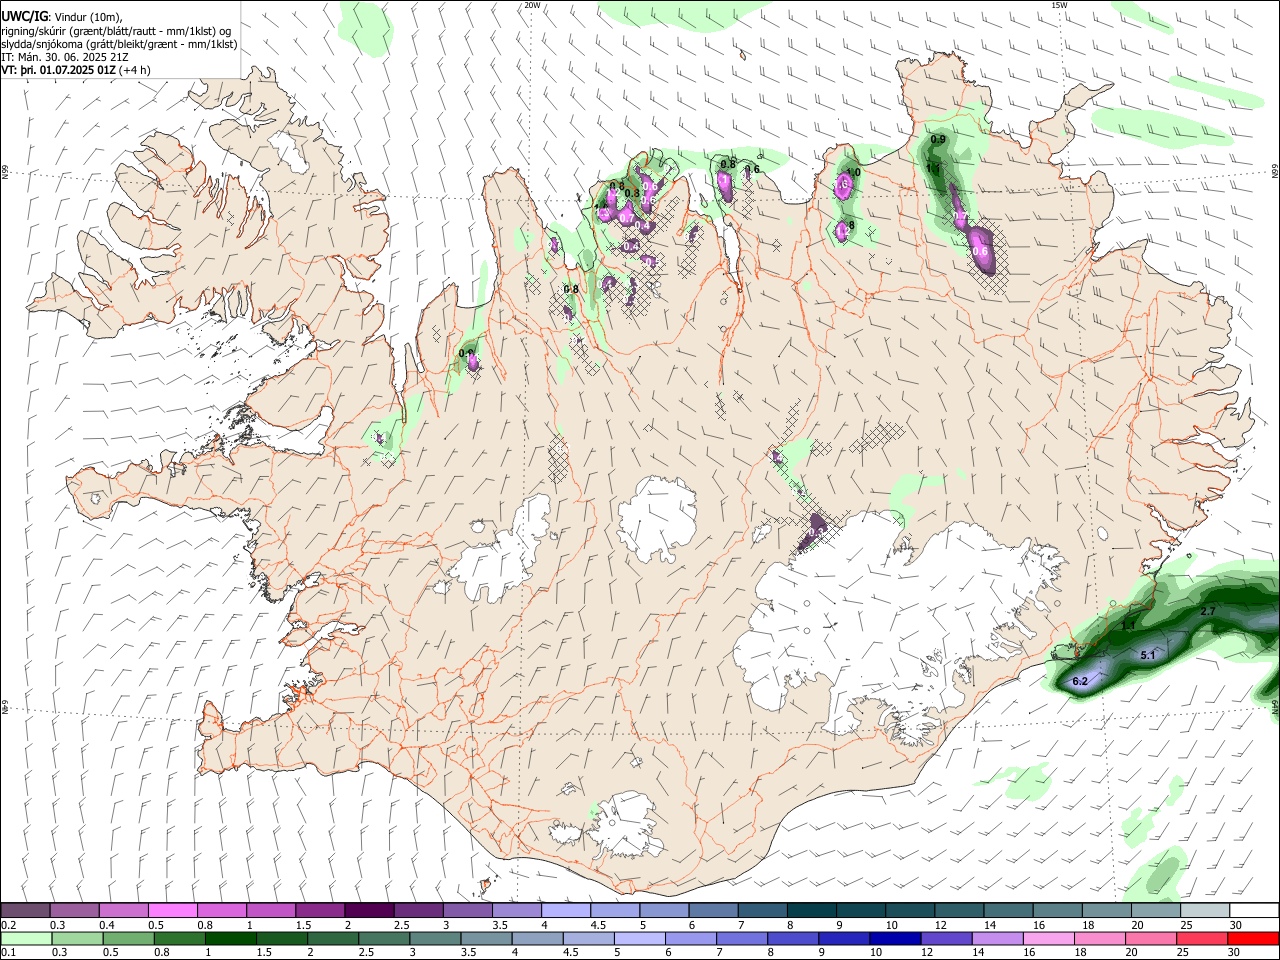Pick the darkest purple 2–2.5 swatch in upper legend row
This screenshot has width=1280, height=960.
[368, 910]
